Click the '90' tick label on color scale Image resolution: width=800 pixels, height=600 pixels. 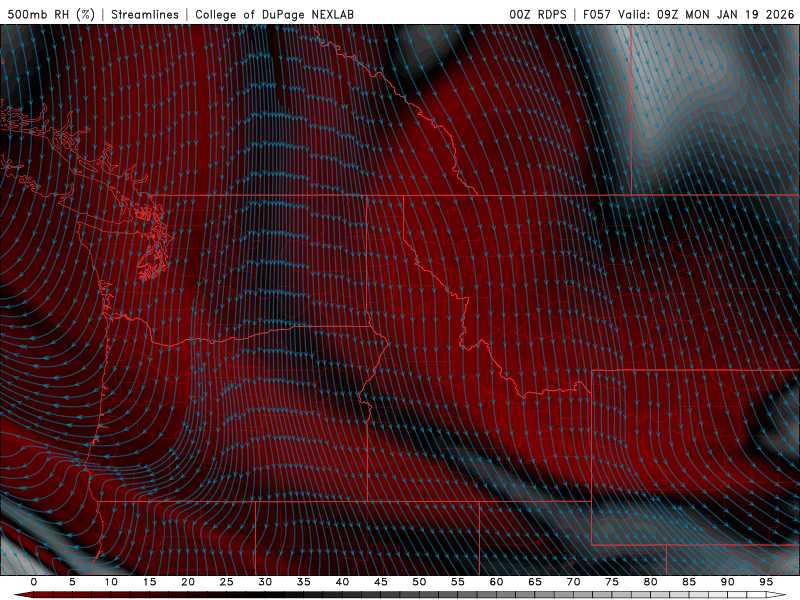click(x=728, y=582)
